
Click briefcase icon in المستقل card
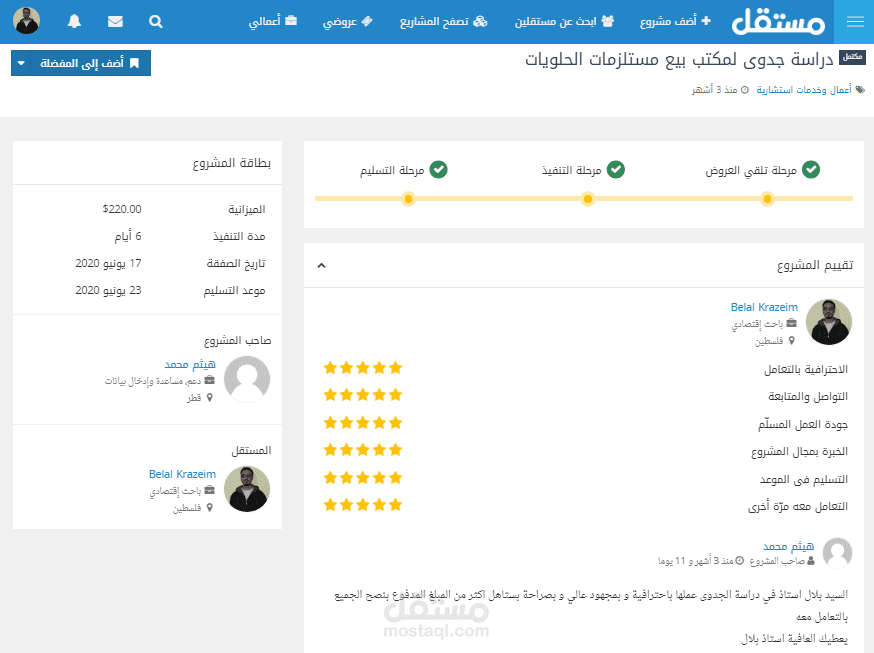[x=210, y=490]
